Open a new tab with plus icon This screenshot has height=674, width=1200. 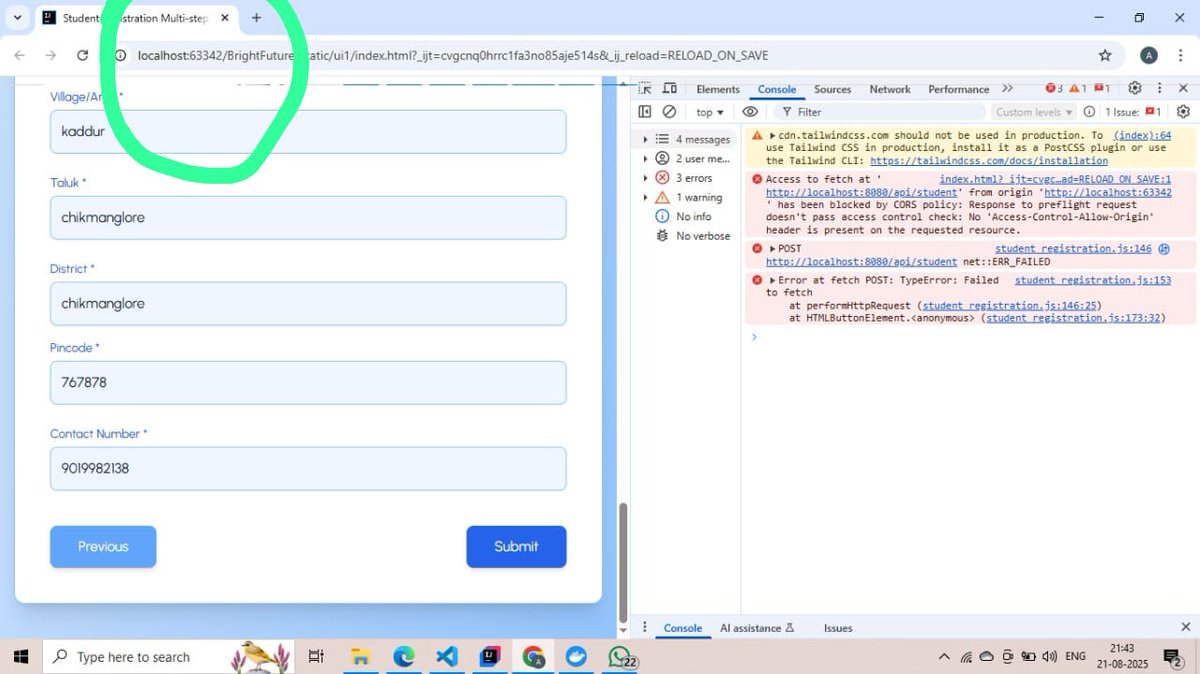click(256, 18)
